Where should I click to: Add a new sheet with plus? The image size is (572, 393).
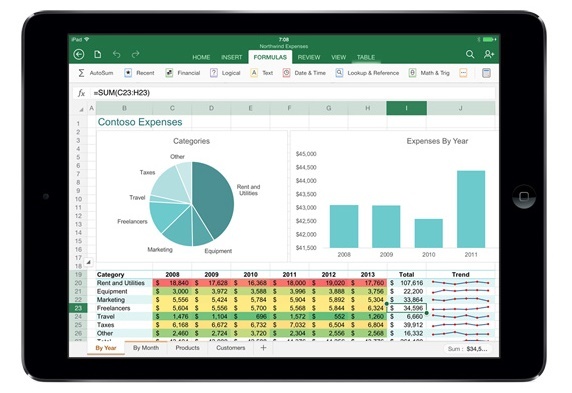coord(263,348)
